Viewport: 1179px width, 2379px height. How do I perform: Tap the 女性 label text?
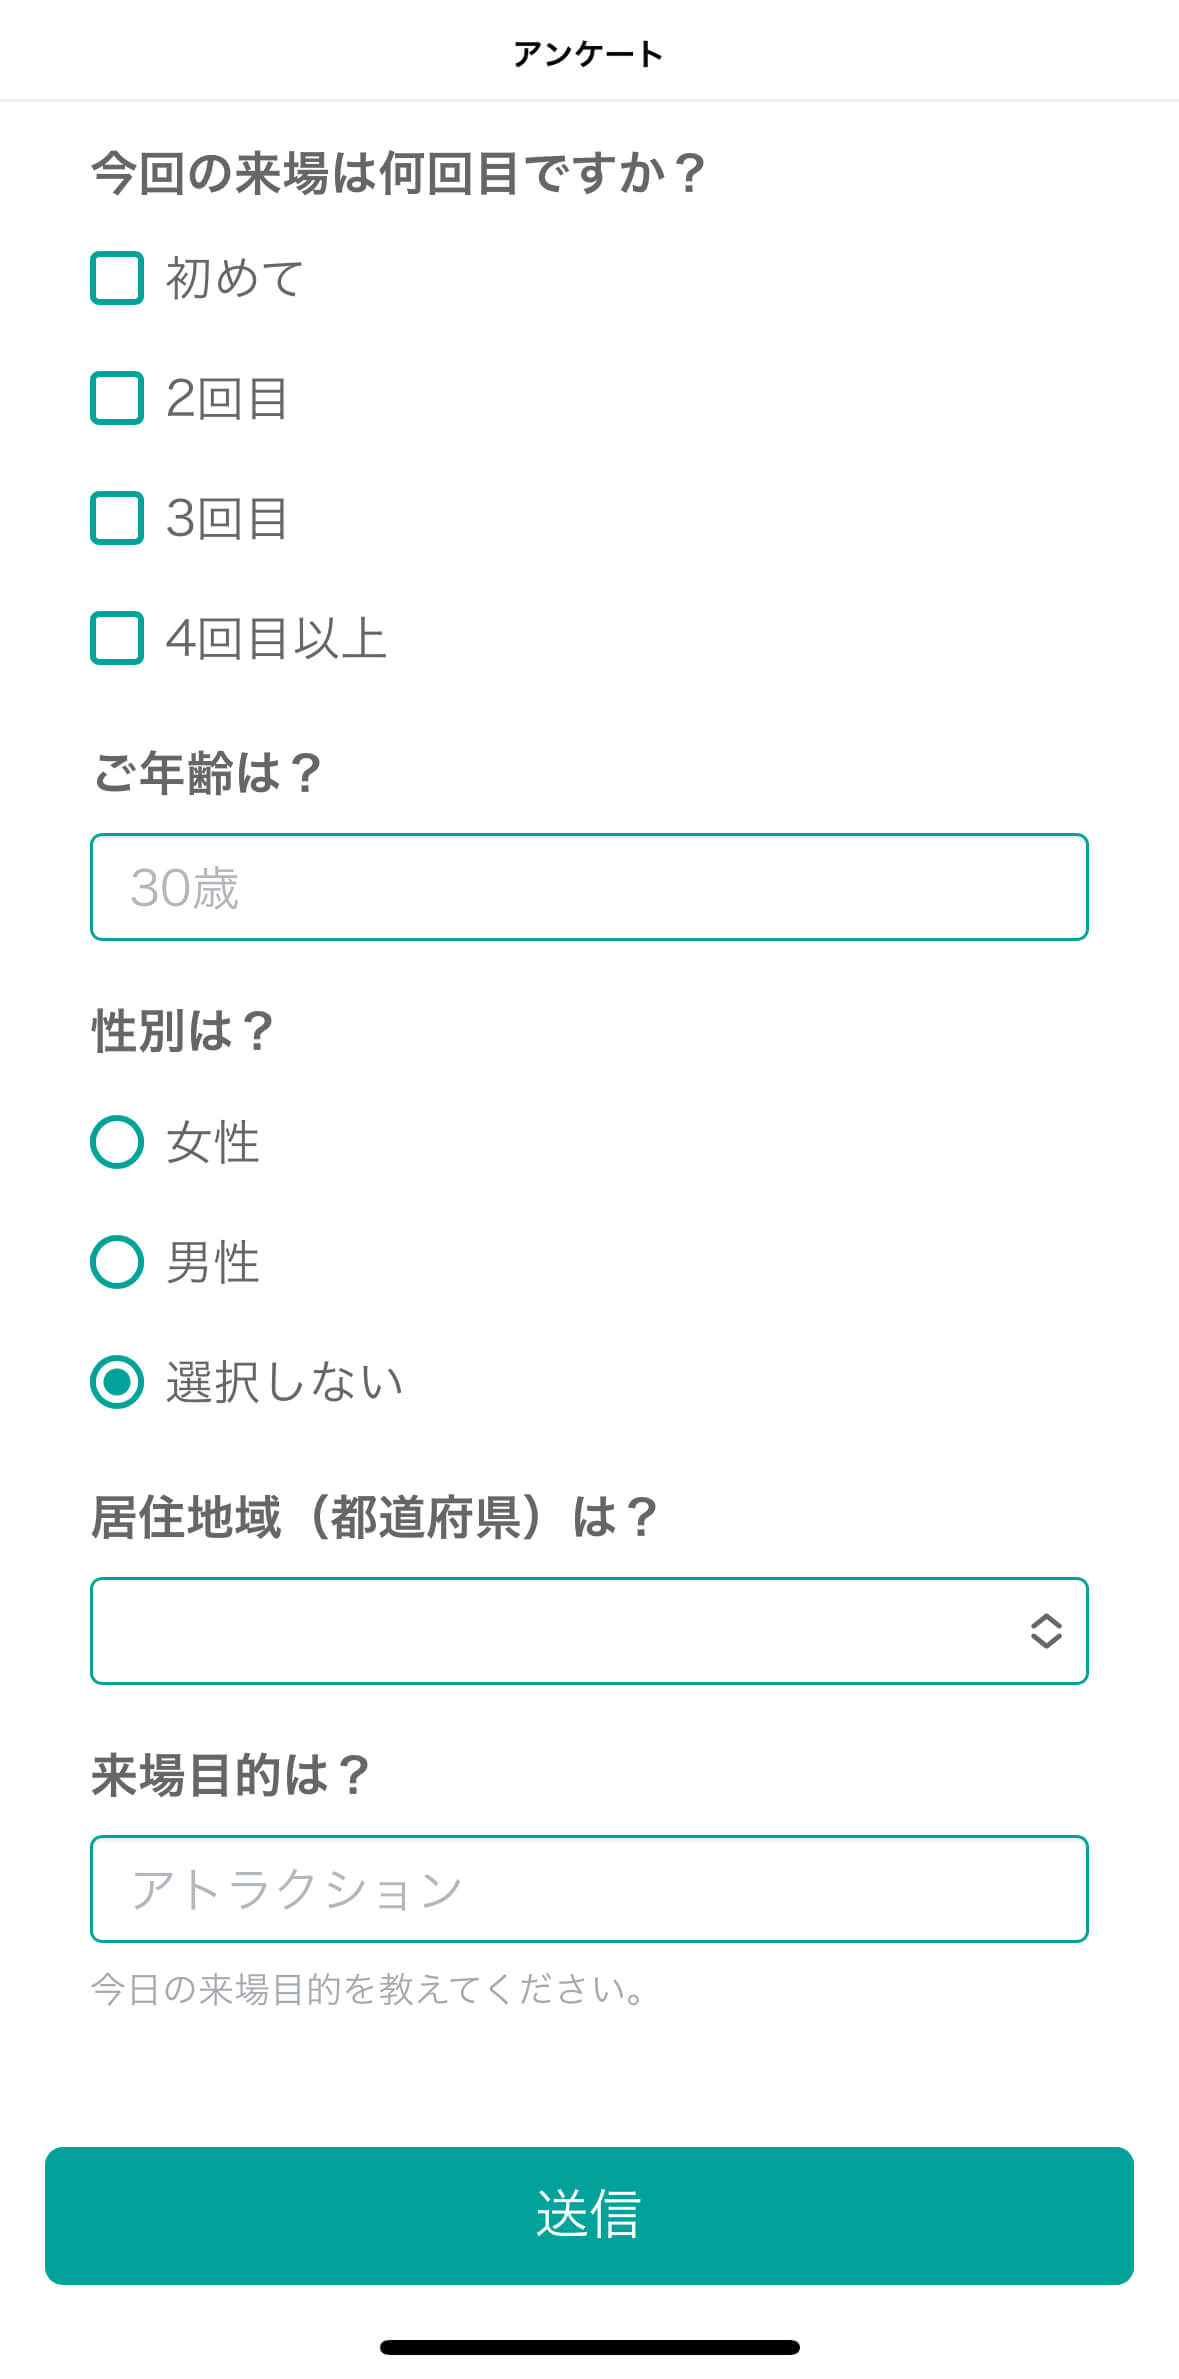coord(213,1142)
